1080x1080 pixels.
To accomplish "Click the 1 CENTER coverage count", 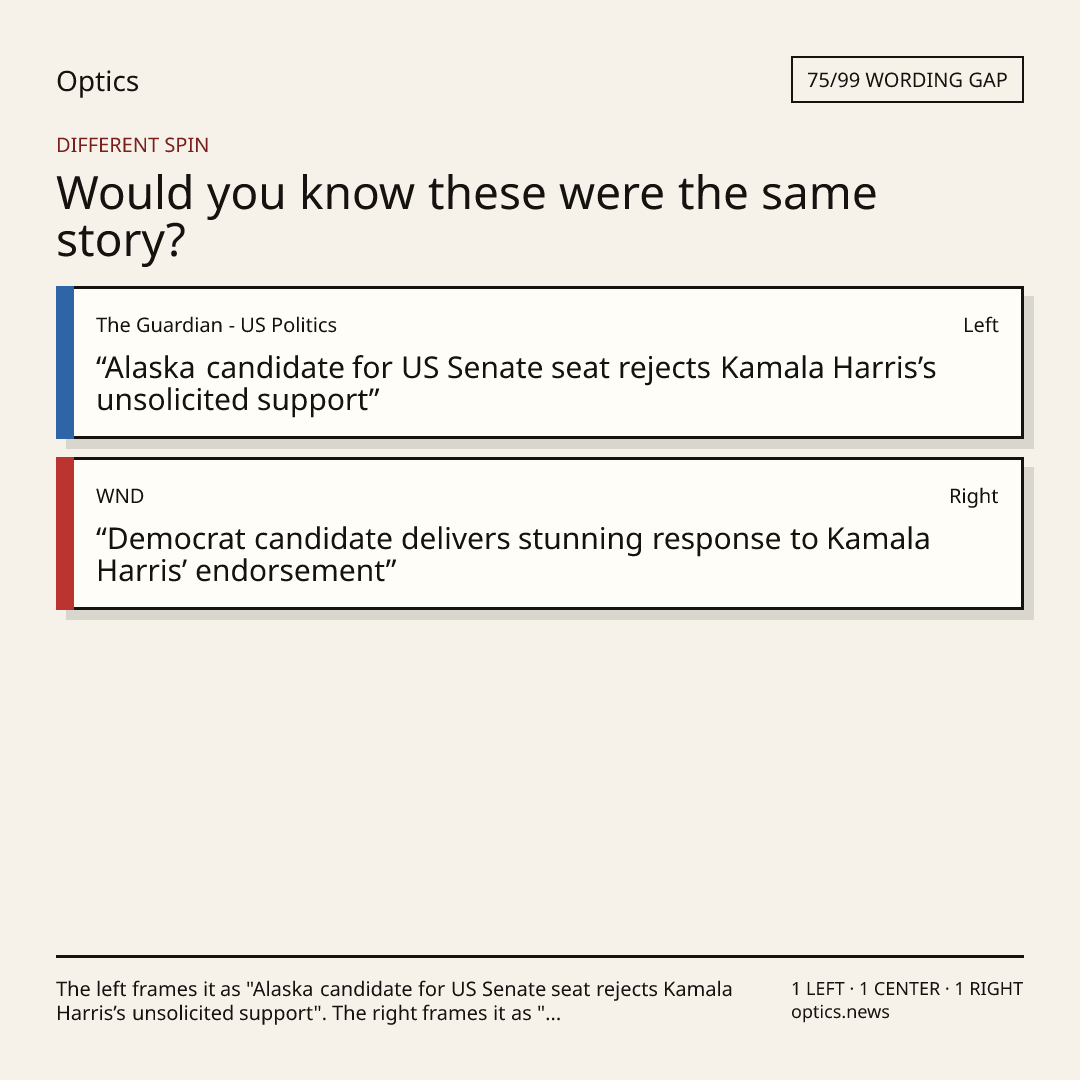I will coord(899,989).
